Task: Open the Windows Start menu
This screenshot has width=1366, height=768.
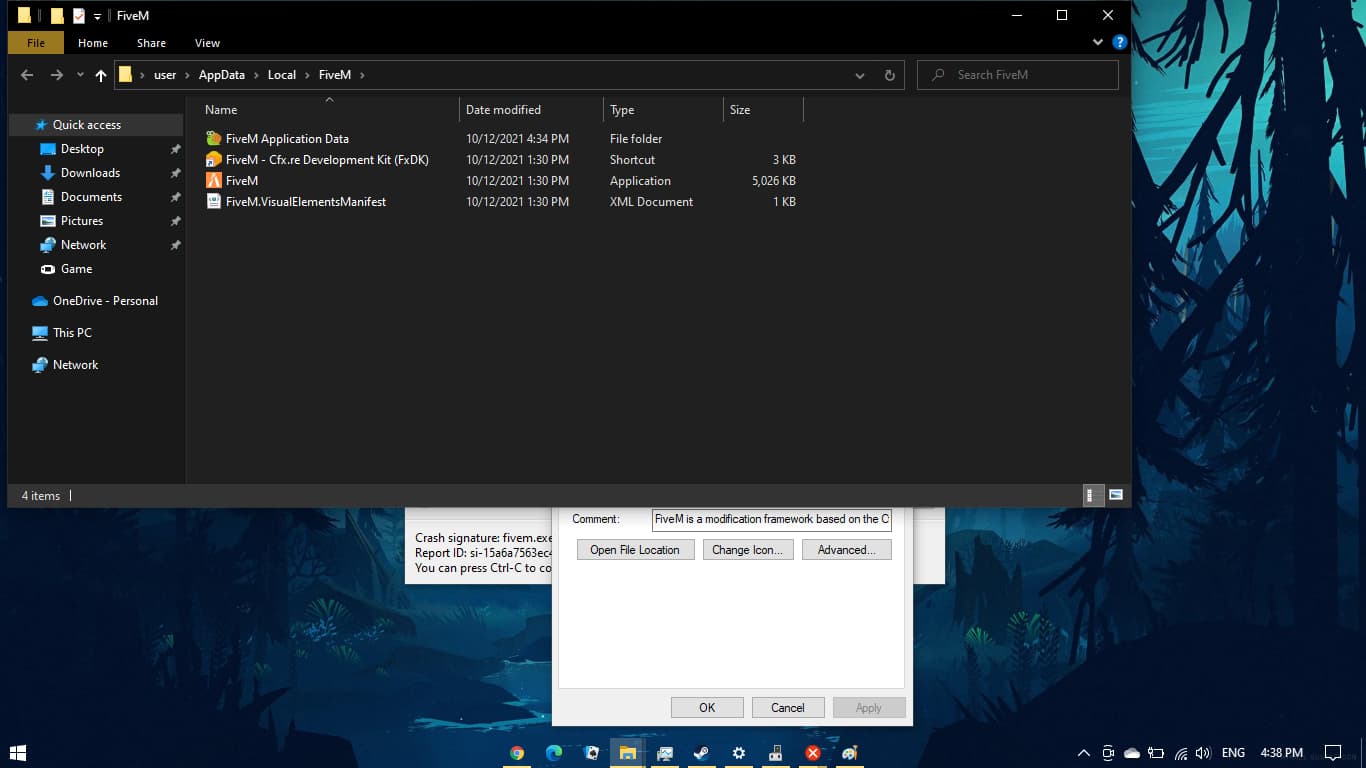Action: (x=17, y=753)
